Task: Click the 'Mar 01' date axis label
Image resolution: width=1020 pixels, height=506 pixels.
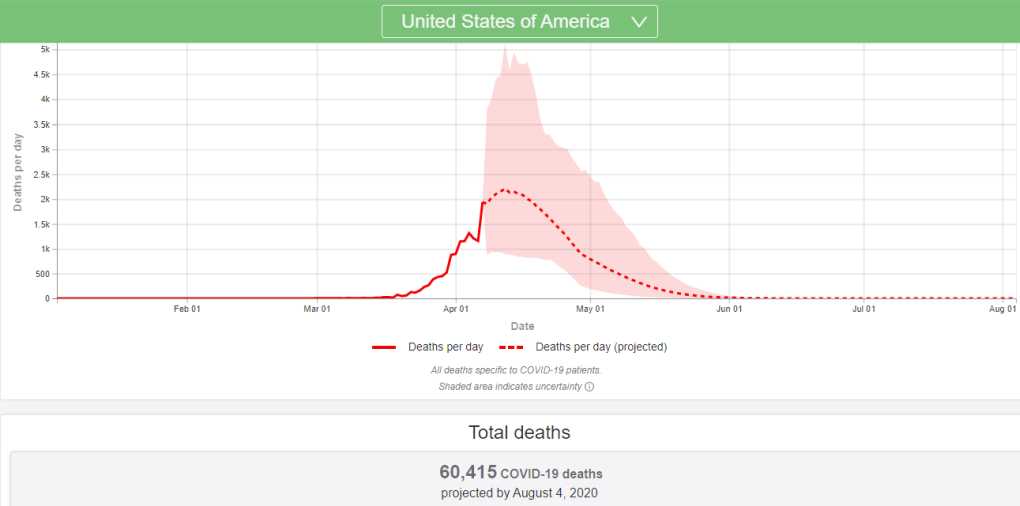Action: [317, 310]
